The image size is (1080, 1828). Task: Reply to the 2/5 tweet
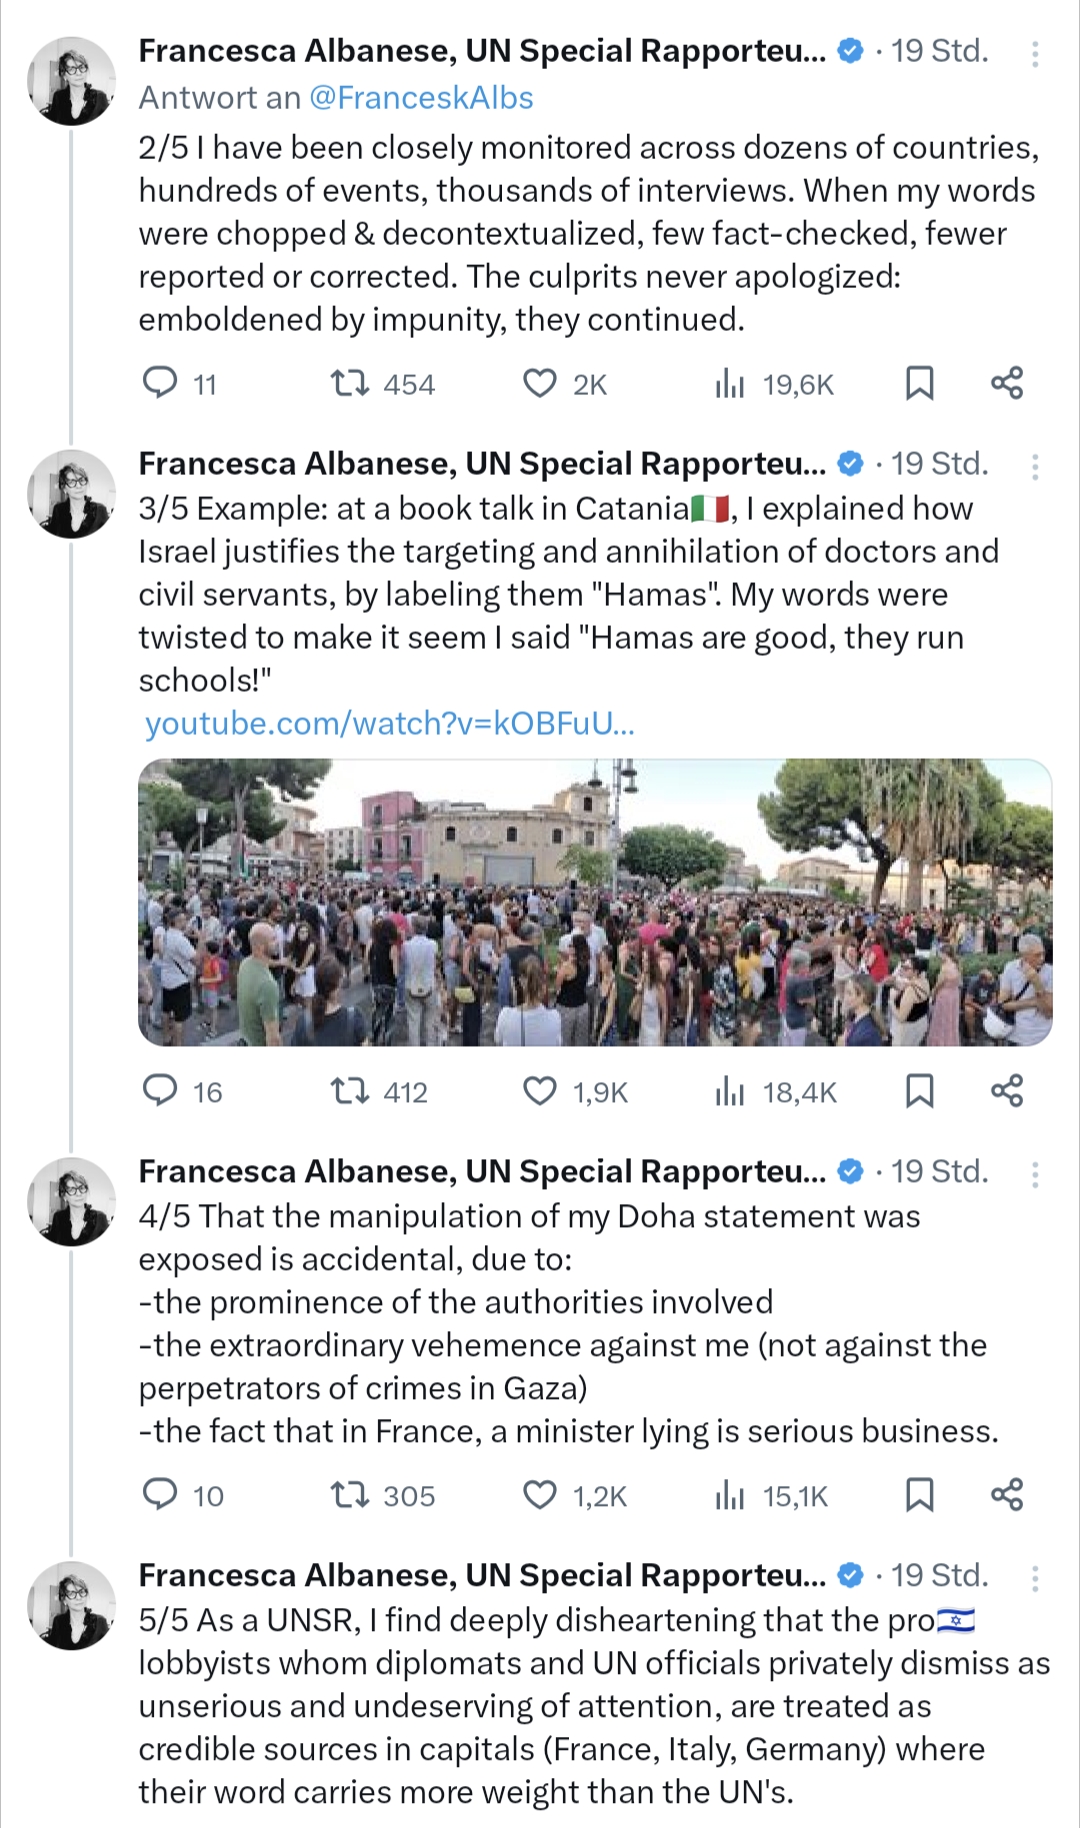[160, 383]
